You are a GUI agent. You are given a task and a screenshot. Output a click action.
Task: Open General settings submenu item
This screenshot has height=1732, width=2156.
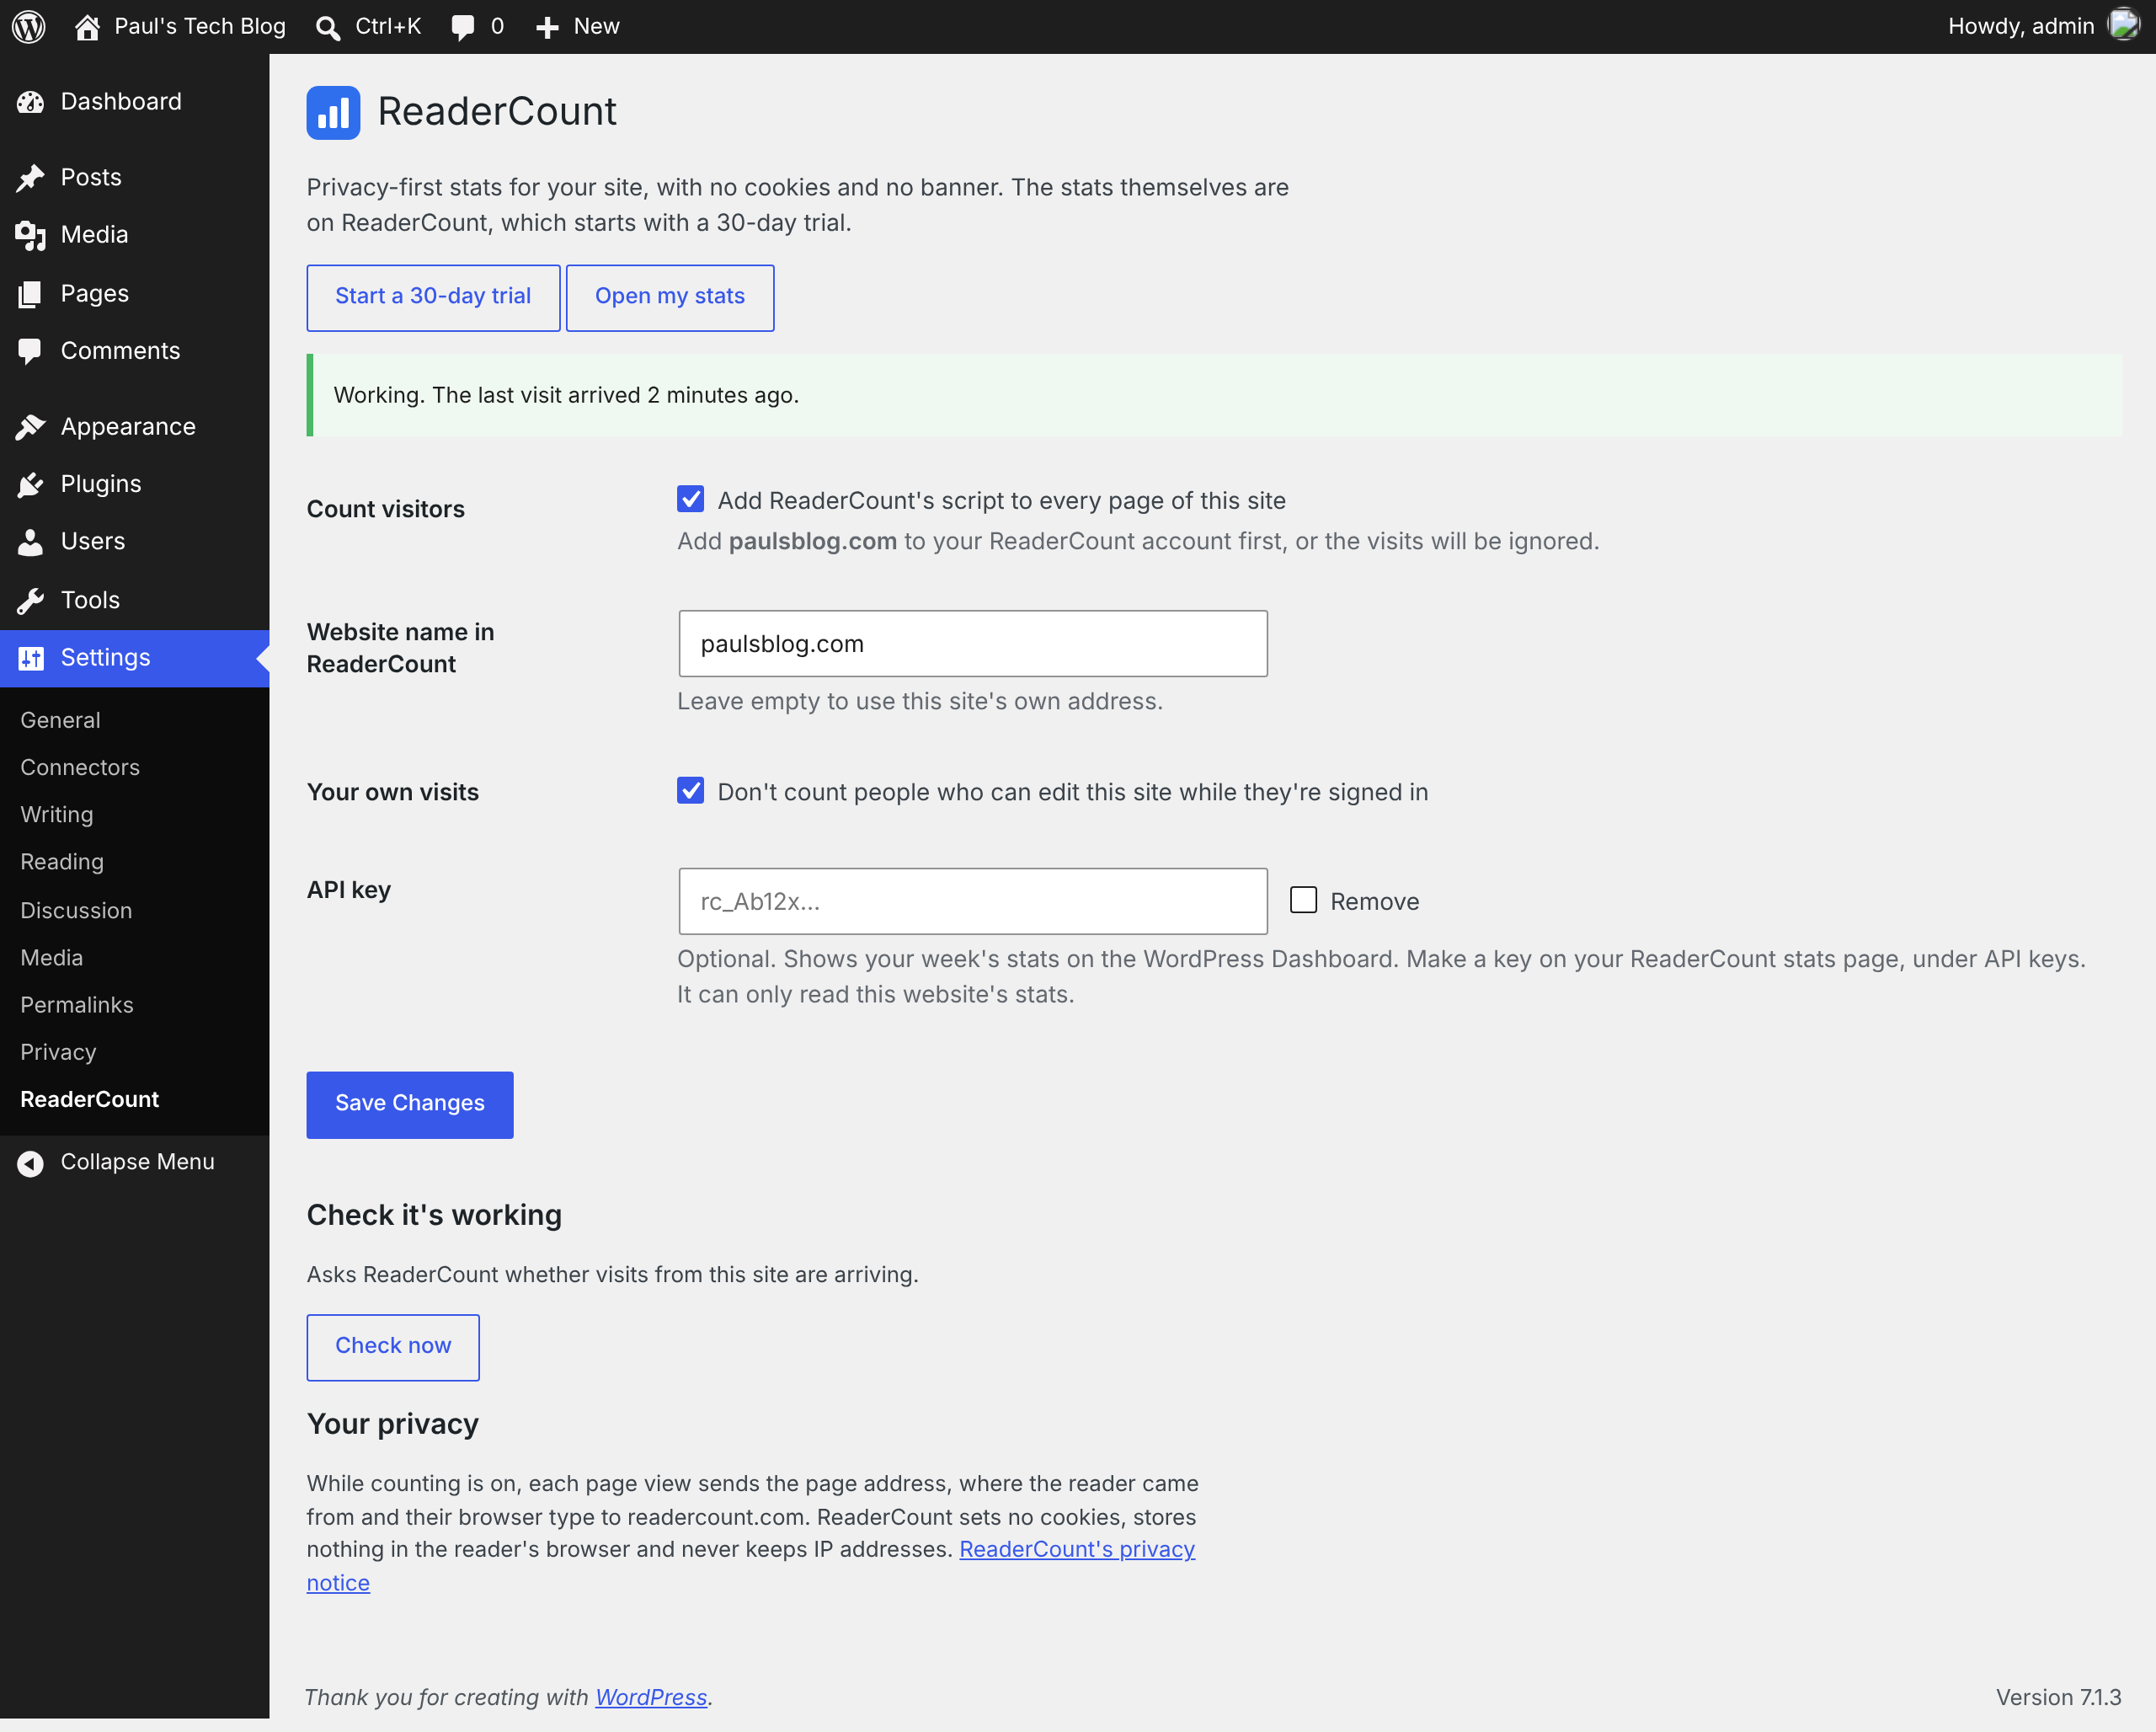(x=60, y=720)
